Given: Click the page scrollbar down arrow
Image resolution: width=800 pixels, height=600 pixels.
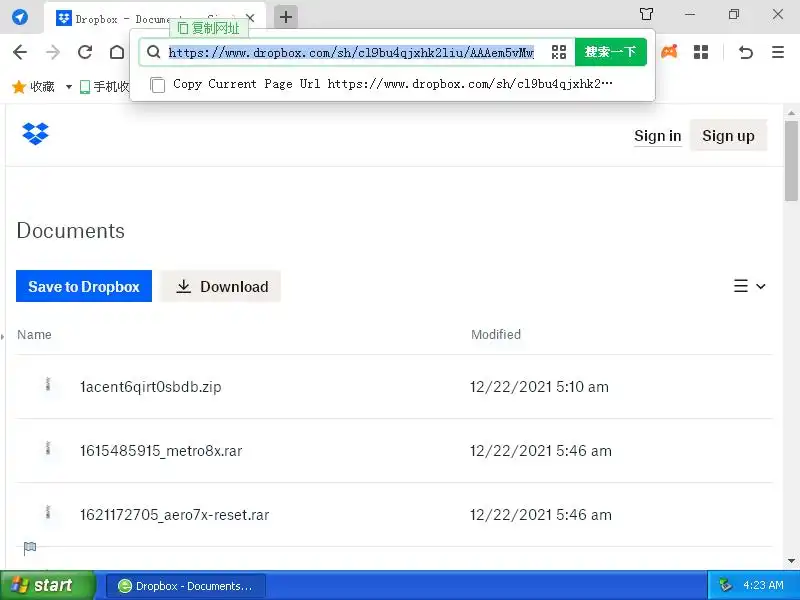Looking at the screenshot, I should 791,561.
